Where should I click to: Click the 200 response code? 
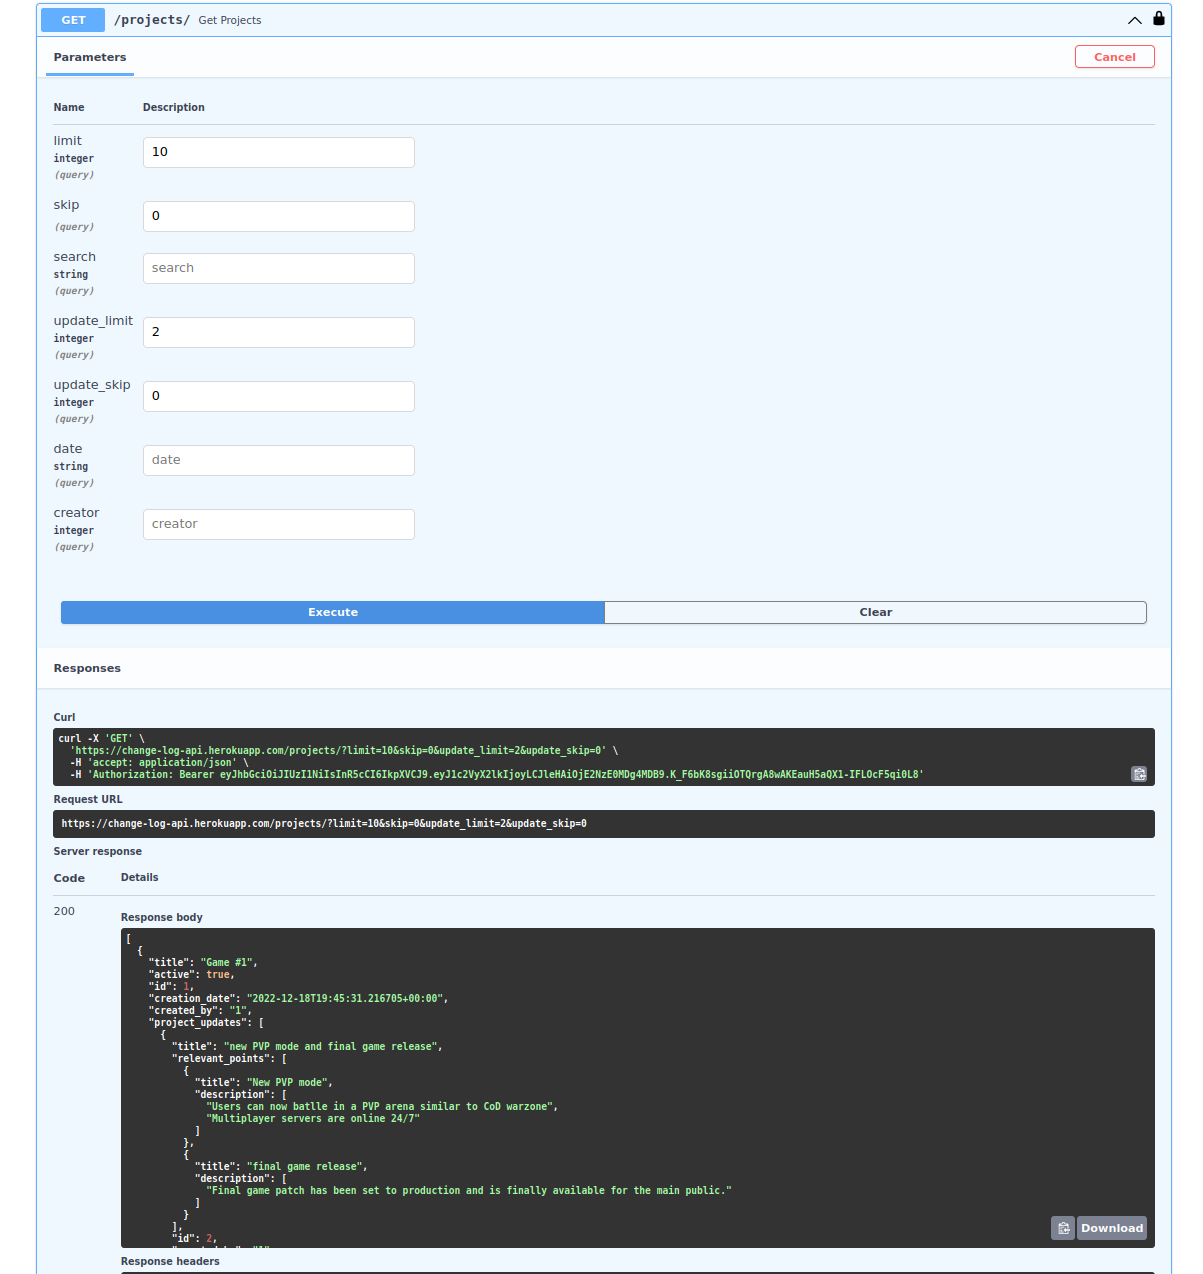(64, 911)
